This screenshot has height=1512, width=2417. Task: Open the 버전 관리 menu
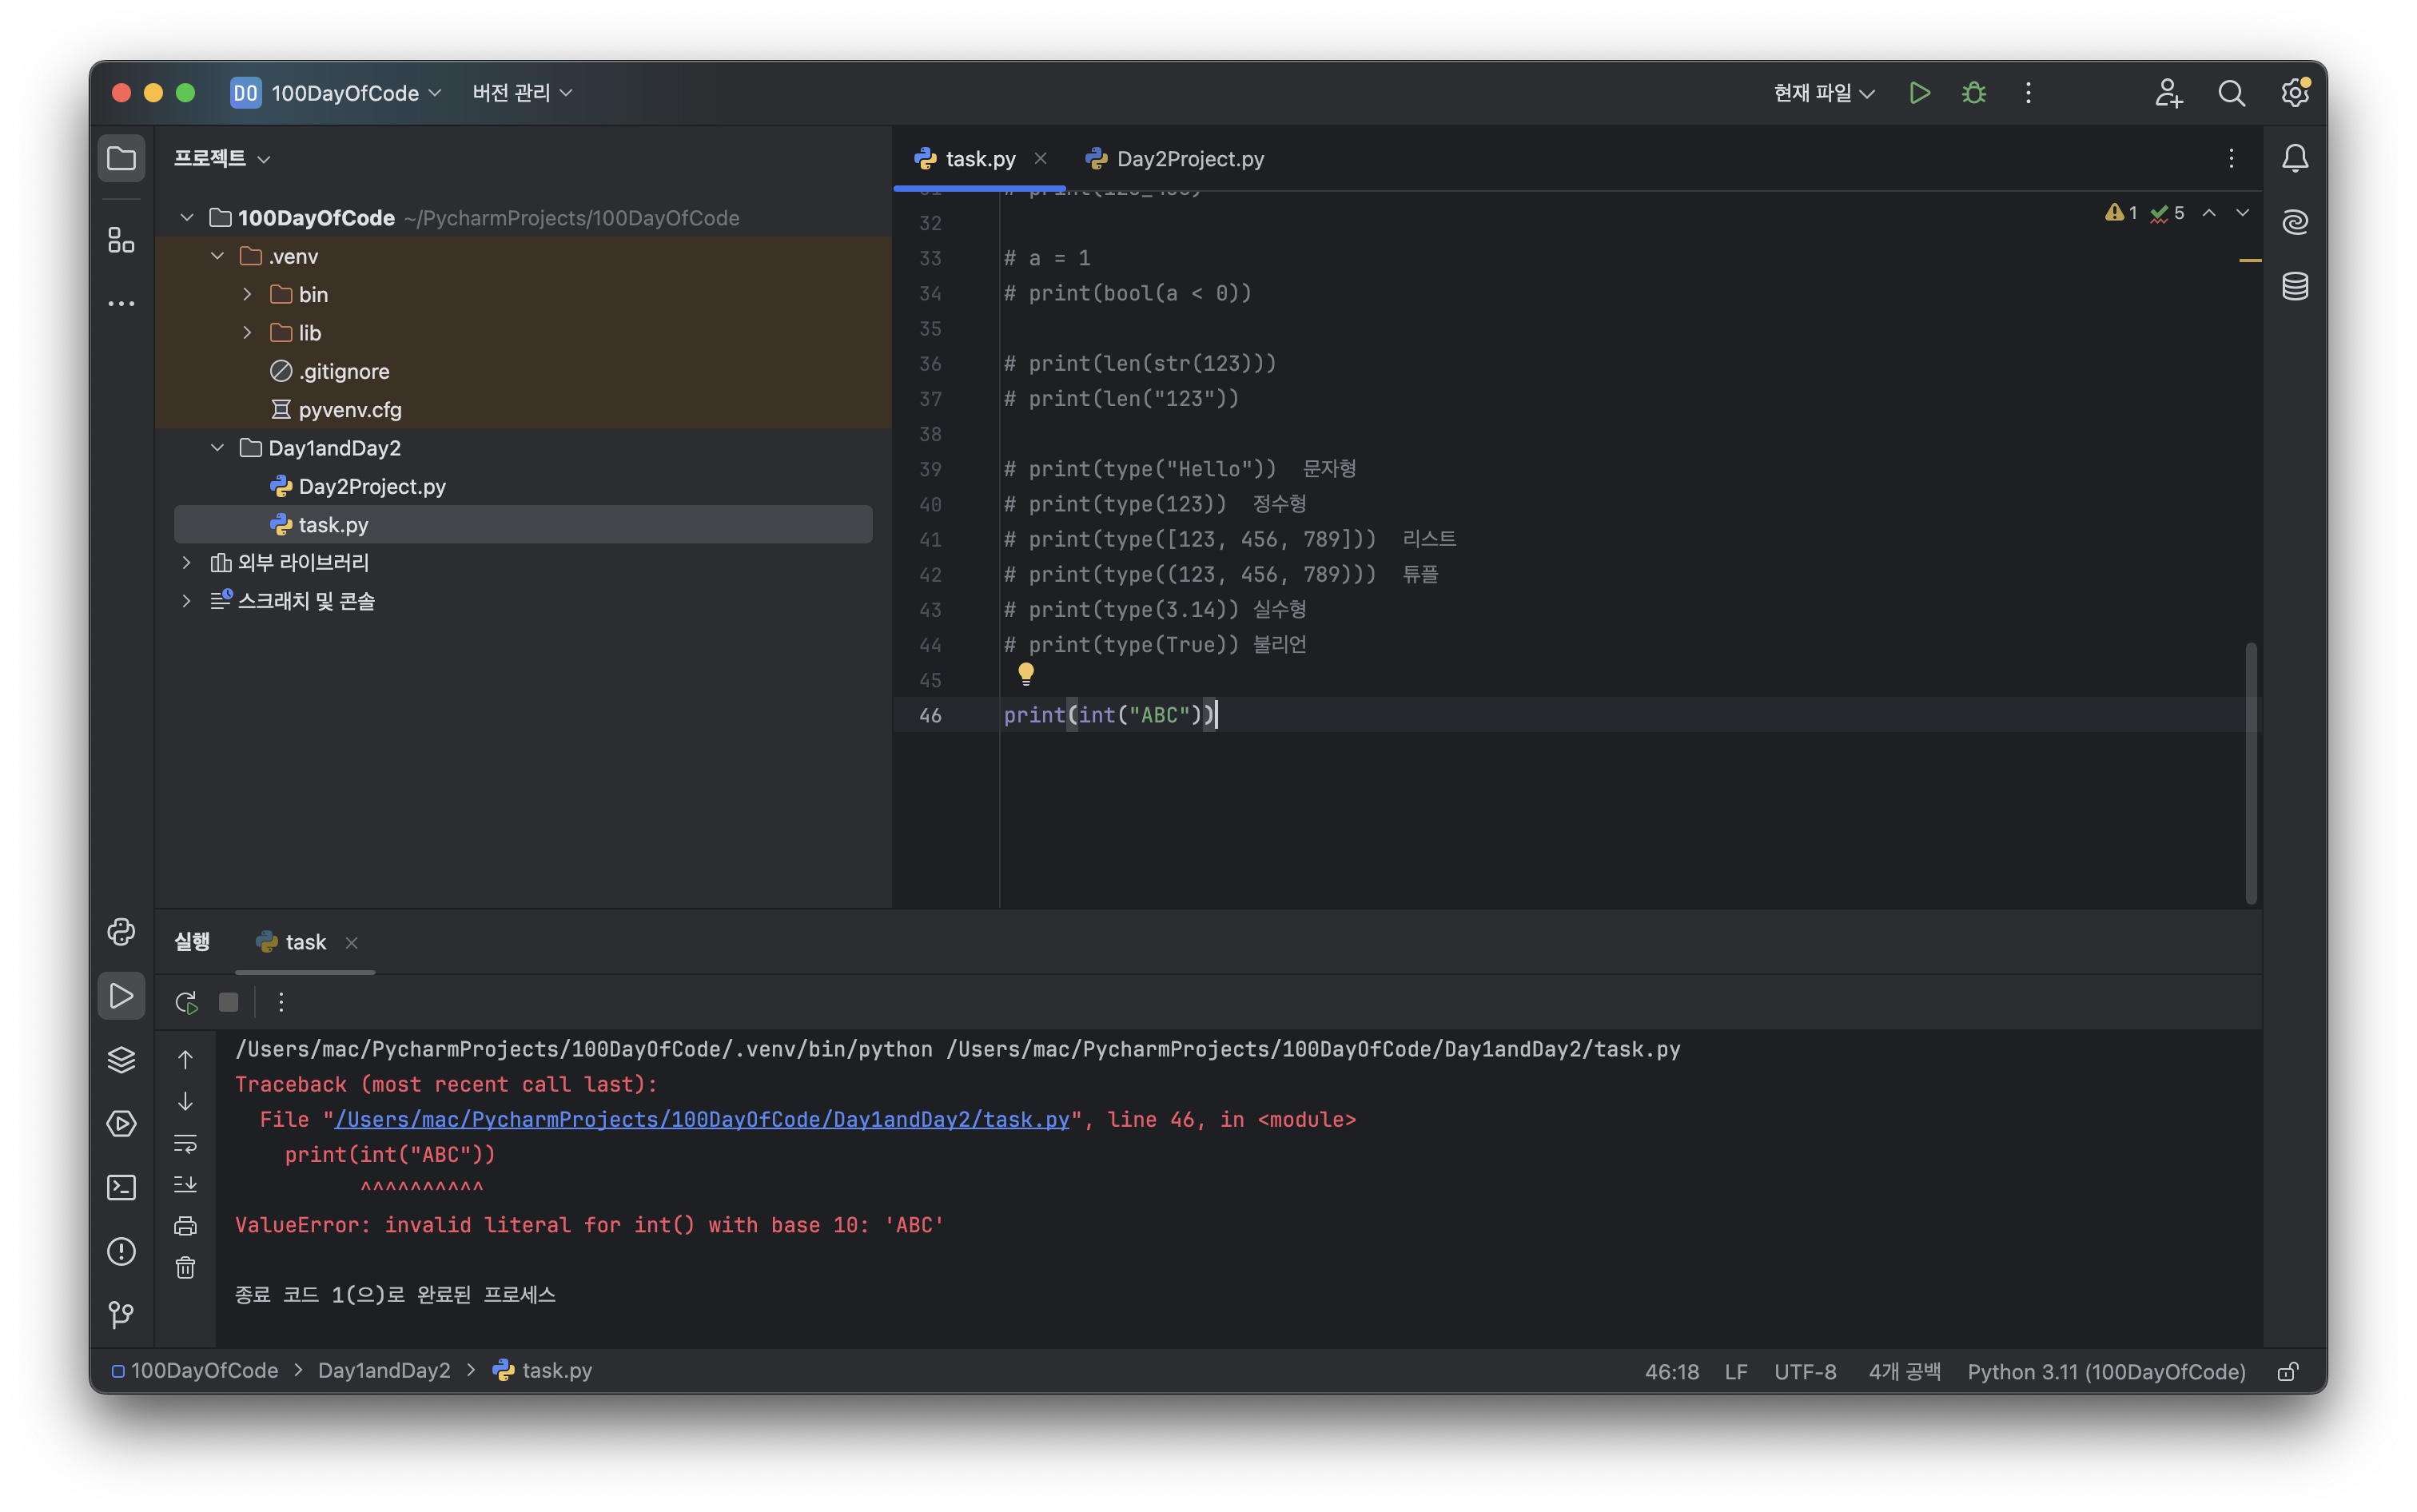(522, 93)
